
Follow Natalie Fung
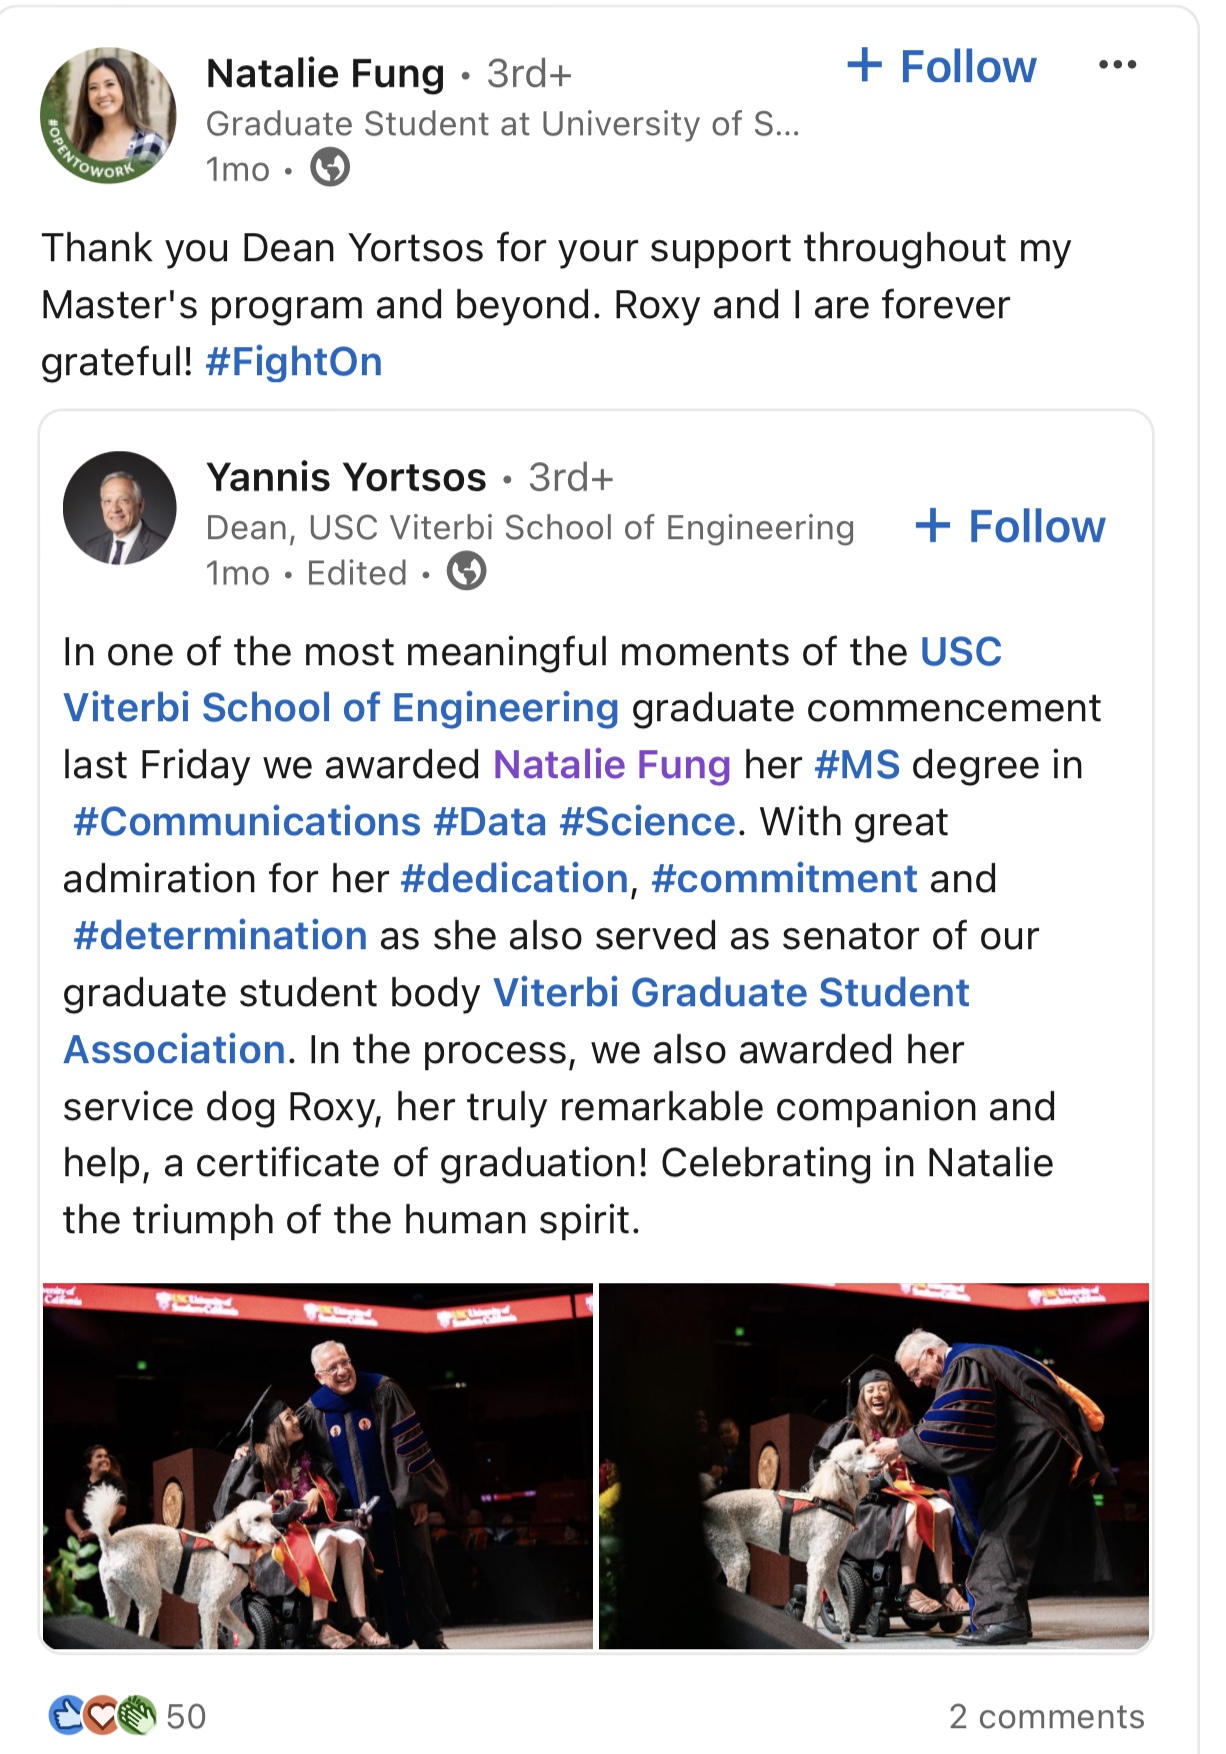click(942, 67)
